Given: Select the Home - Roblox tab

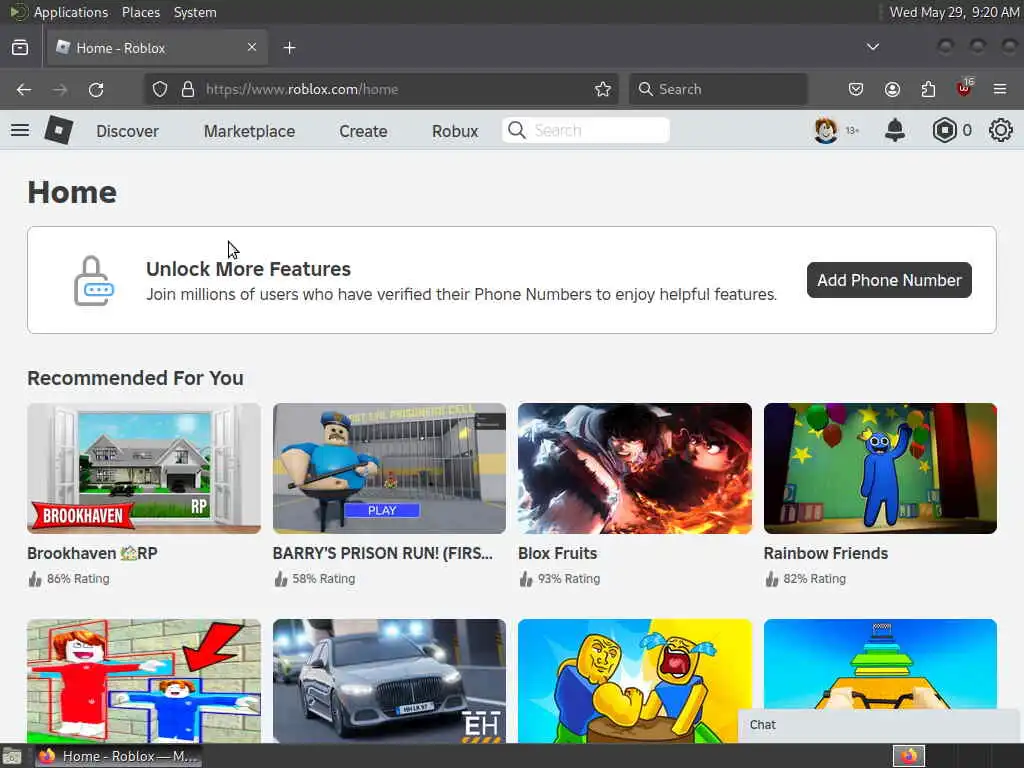Looking at the screenshot, I should point(157,48).
